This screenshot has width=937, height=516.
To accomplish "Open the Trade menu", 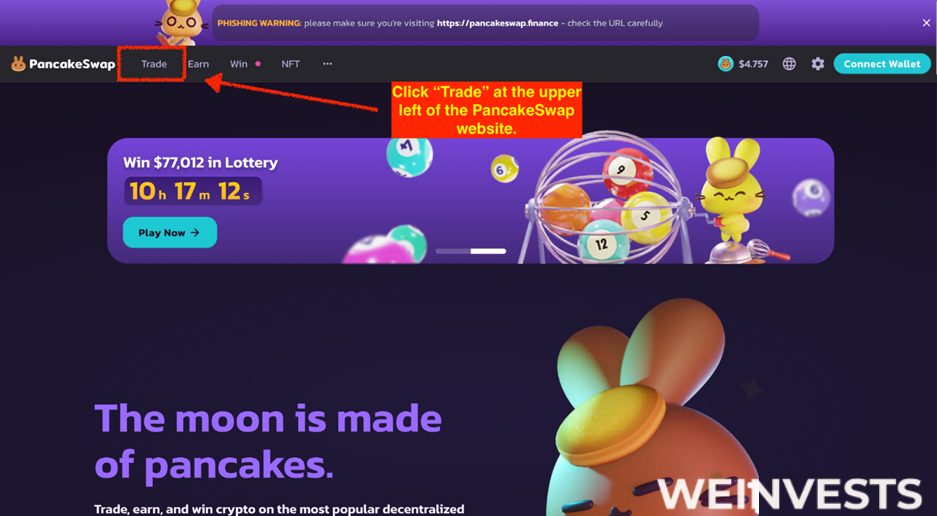I will [x=154, y=64].
